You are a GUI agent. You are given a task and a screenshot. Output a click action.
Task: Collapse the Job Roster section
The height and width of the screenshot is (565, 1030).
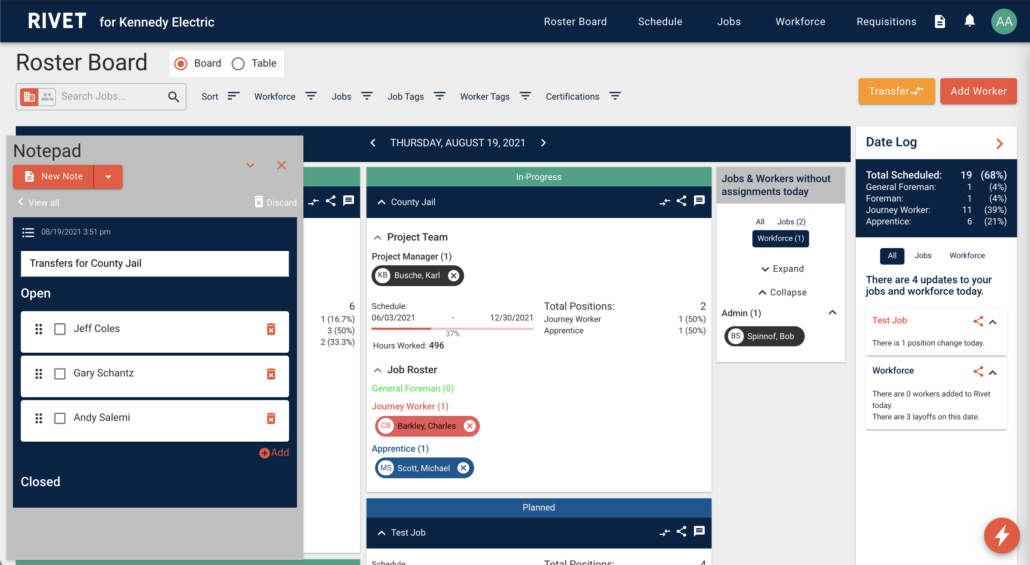click(377, 371)
